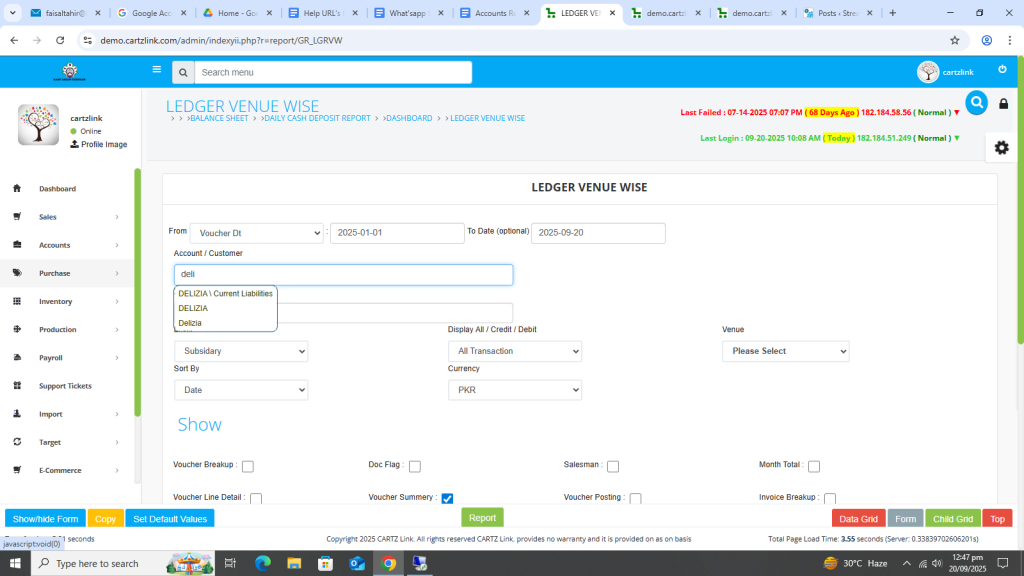
Task: Open BALANCE SHEET breadcrumb link
Action: click(x=219, y=118)
